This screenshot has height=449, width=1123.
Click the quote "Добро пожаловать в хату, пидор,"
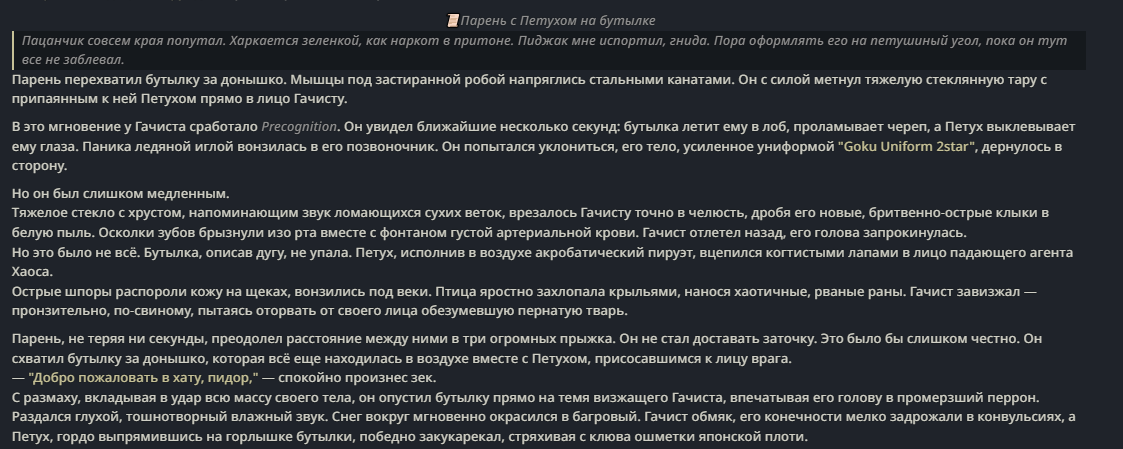click(x=143, y=378)
